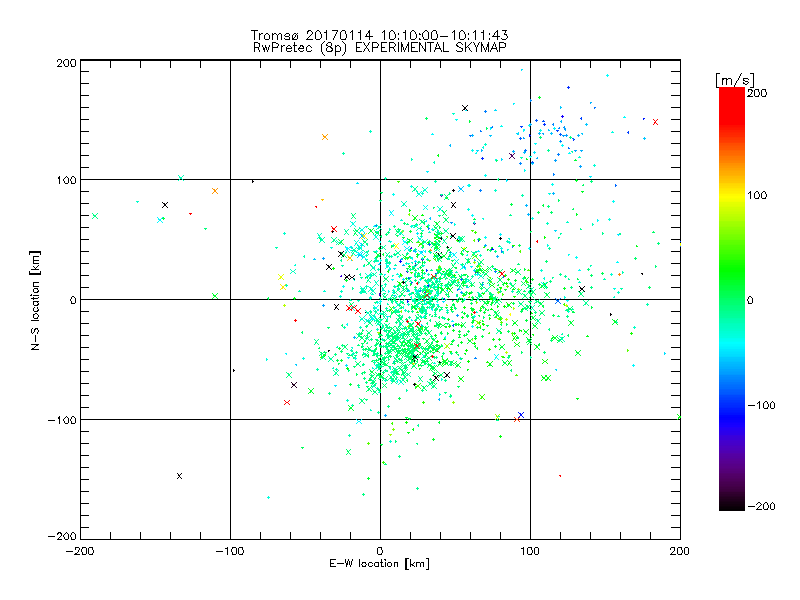
Task: Click the 'E-W location [km]' axis label
Action: click(x=380, y=563)
